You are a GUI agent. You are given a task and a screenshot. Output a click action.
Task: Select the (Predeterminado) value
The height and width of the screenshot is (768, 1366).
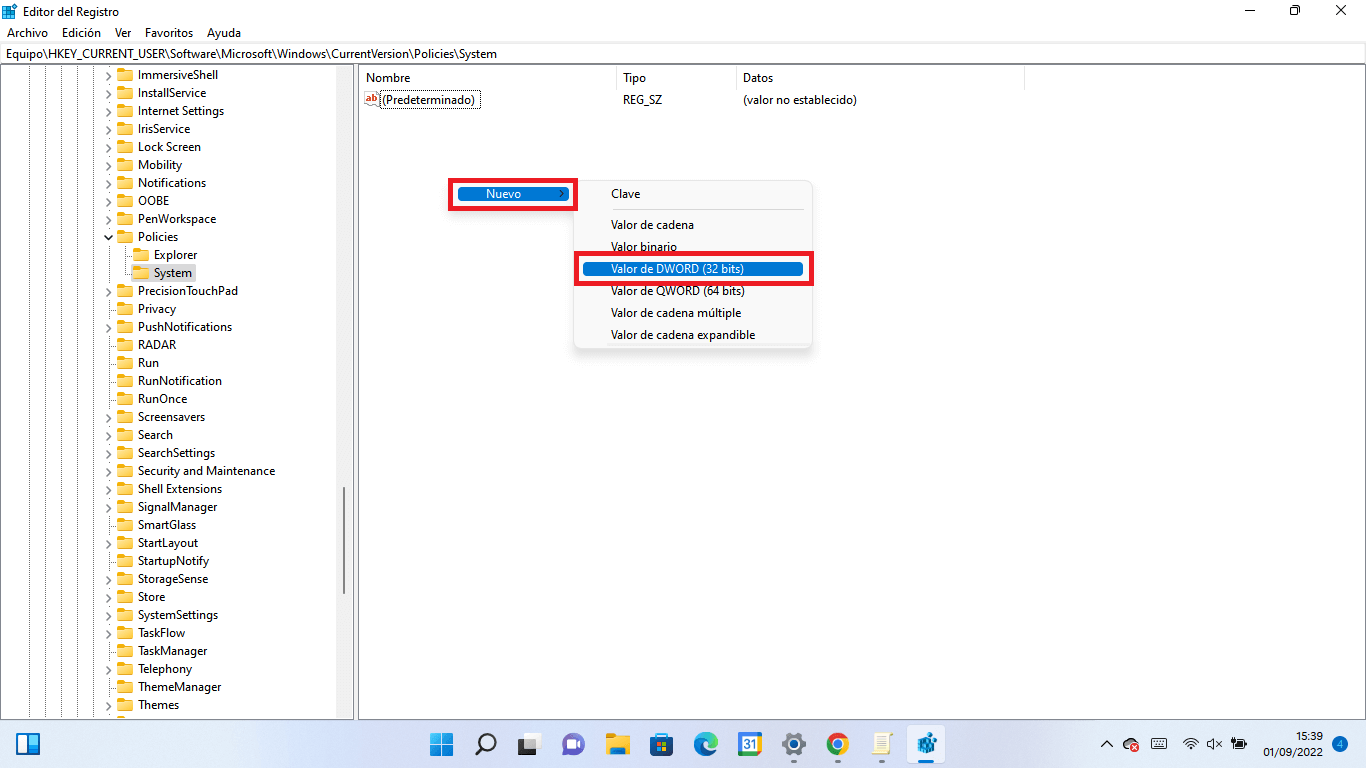pyautogui.click(x=430, y=100)
